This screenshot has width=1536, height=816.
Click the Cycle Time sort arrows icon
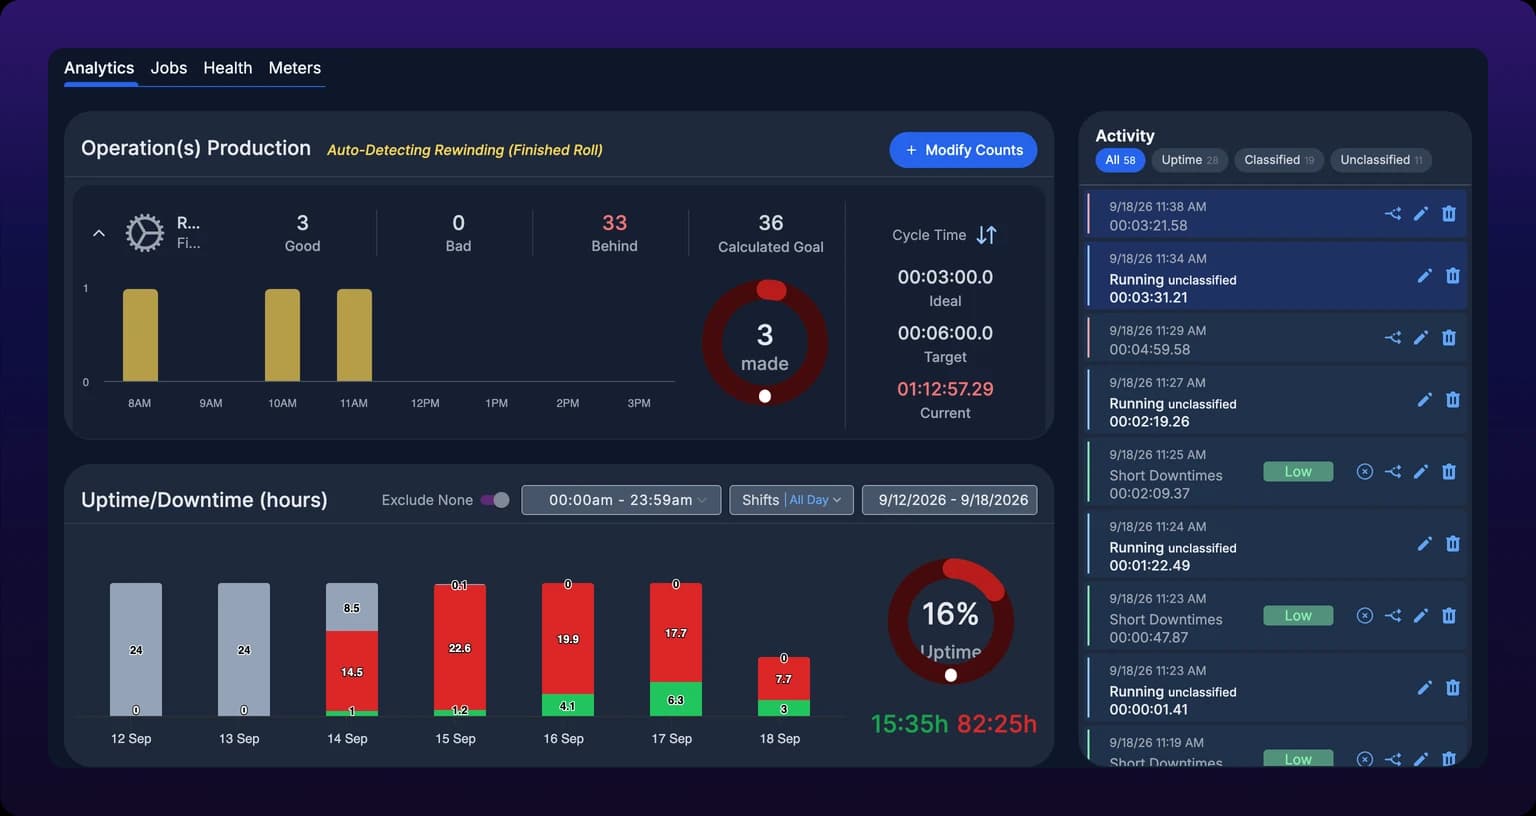pyautogui.click(x=987, y=235)
